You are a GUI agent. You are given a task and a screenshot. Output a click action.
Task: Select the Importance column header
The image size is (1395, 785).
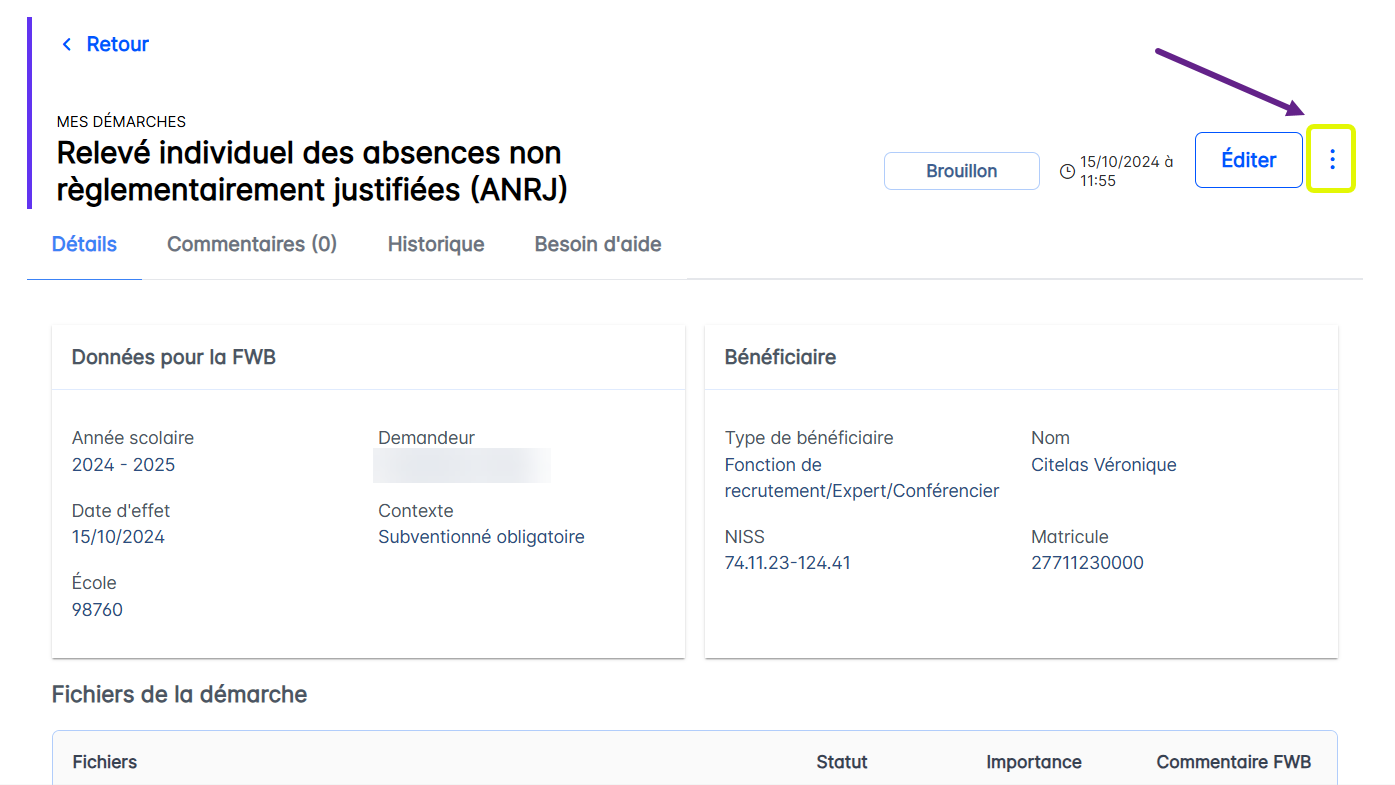[x=1034, y=762]
